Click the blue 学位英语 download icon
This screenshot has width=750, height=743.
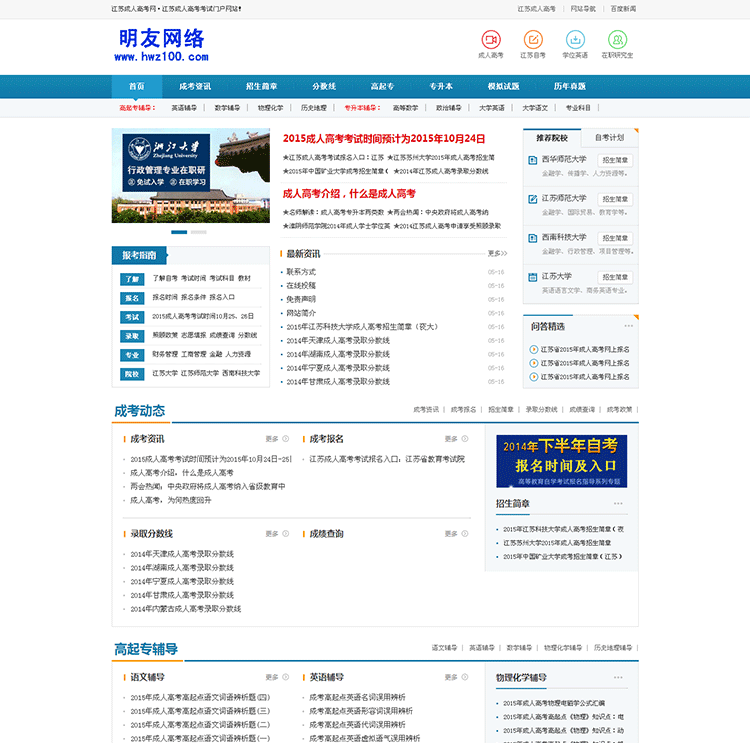click(x=575, y=39)
